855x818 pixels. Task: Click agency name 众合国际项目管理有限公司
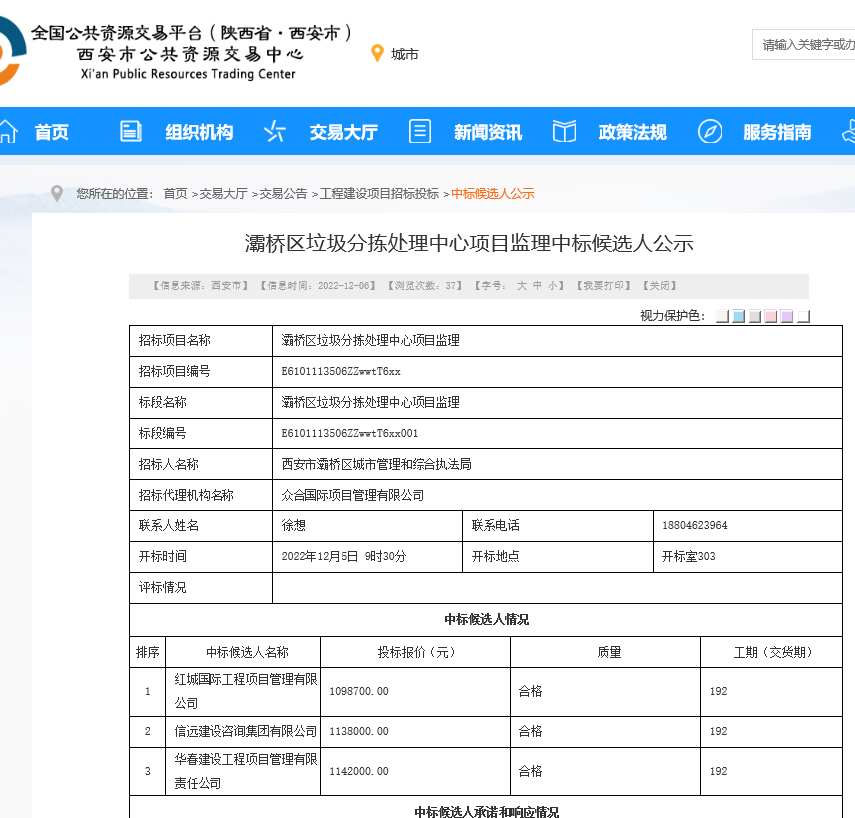coord(353,495)
